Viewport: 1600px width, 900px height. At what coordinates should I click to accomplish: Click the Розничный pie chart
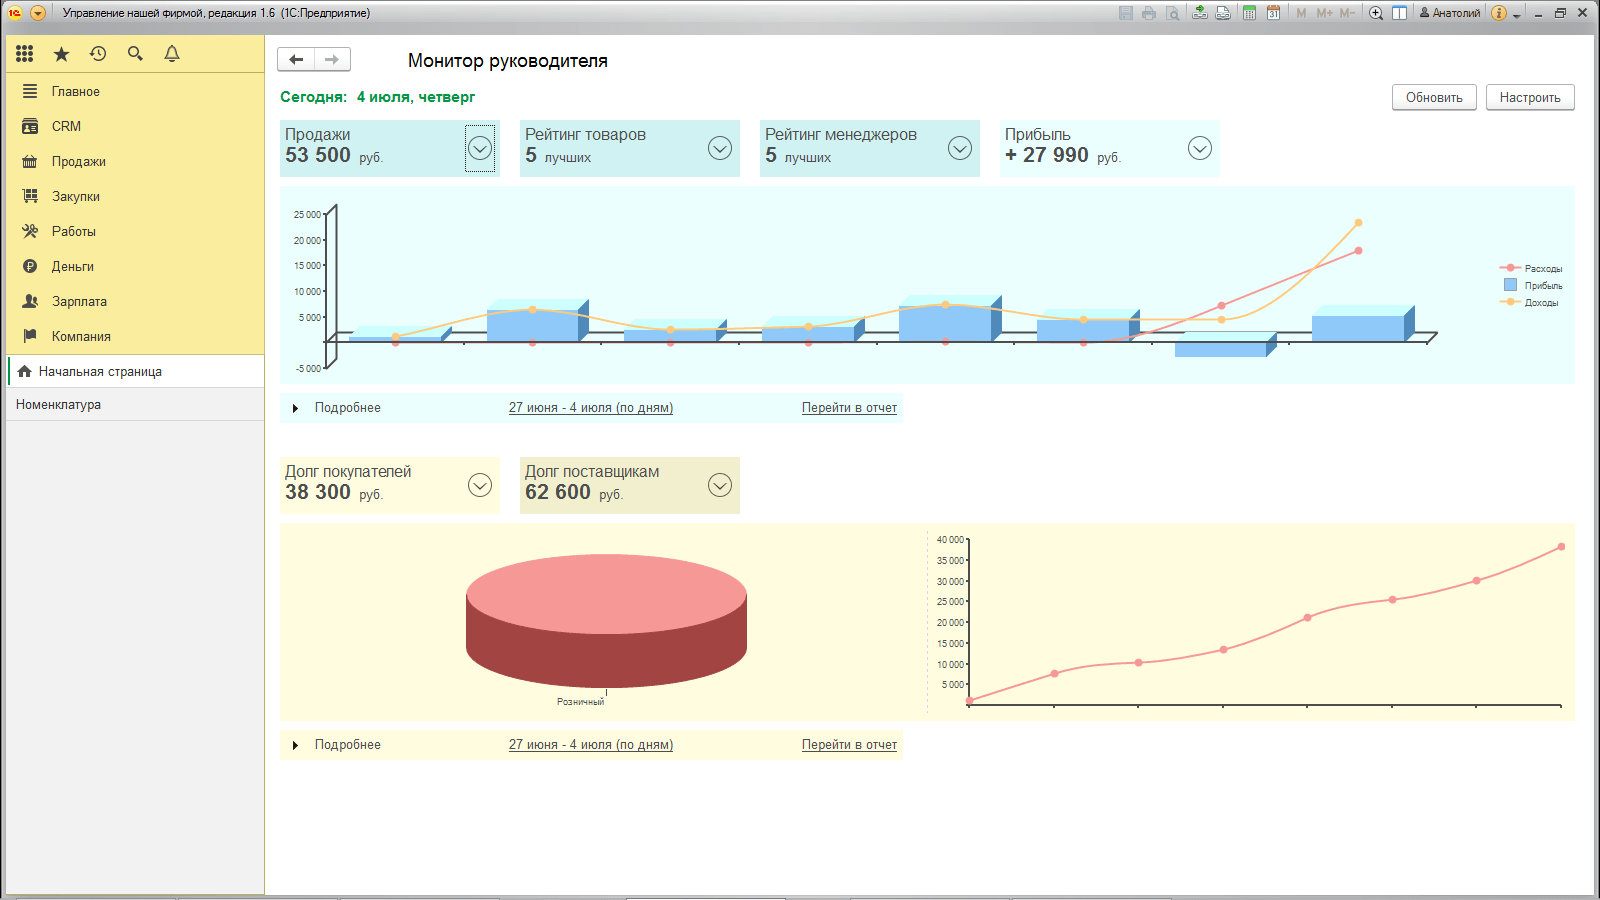606,620
